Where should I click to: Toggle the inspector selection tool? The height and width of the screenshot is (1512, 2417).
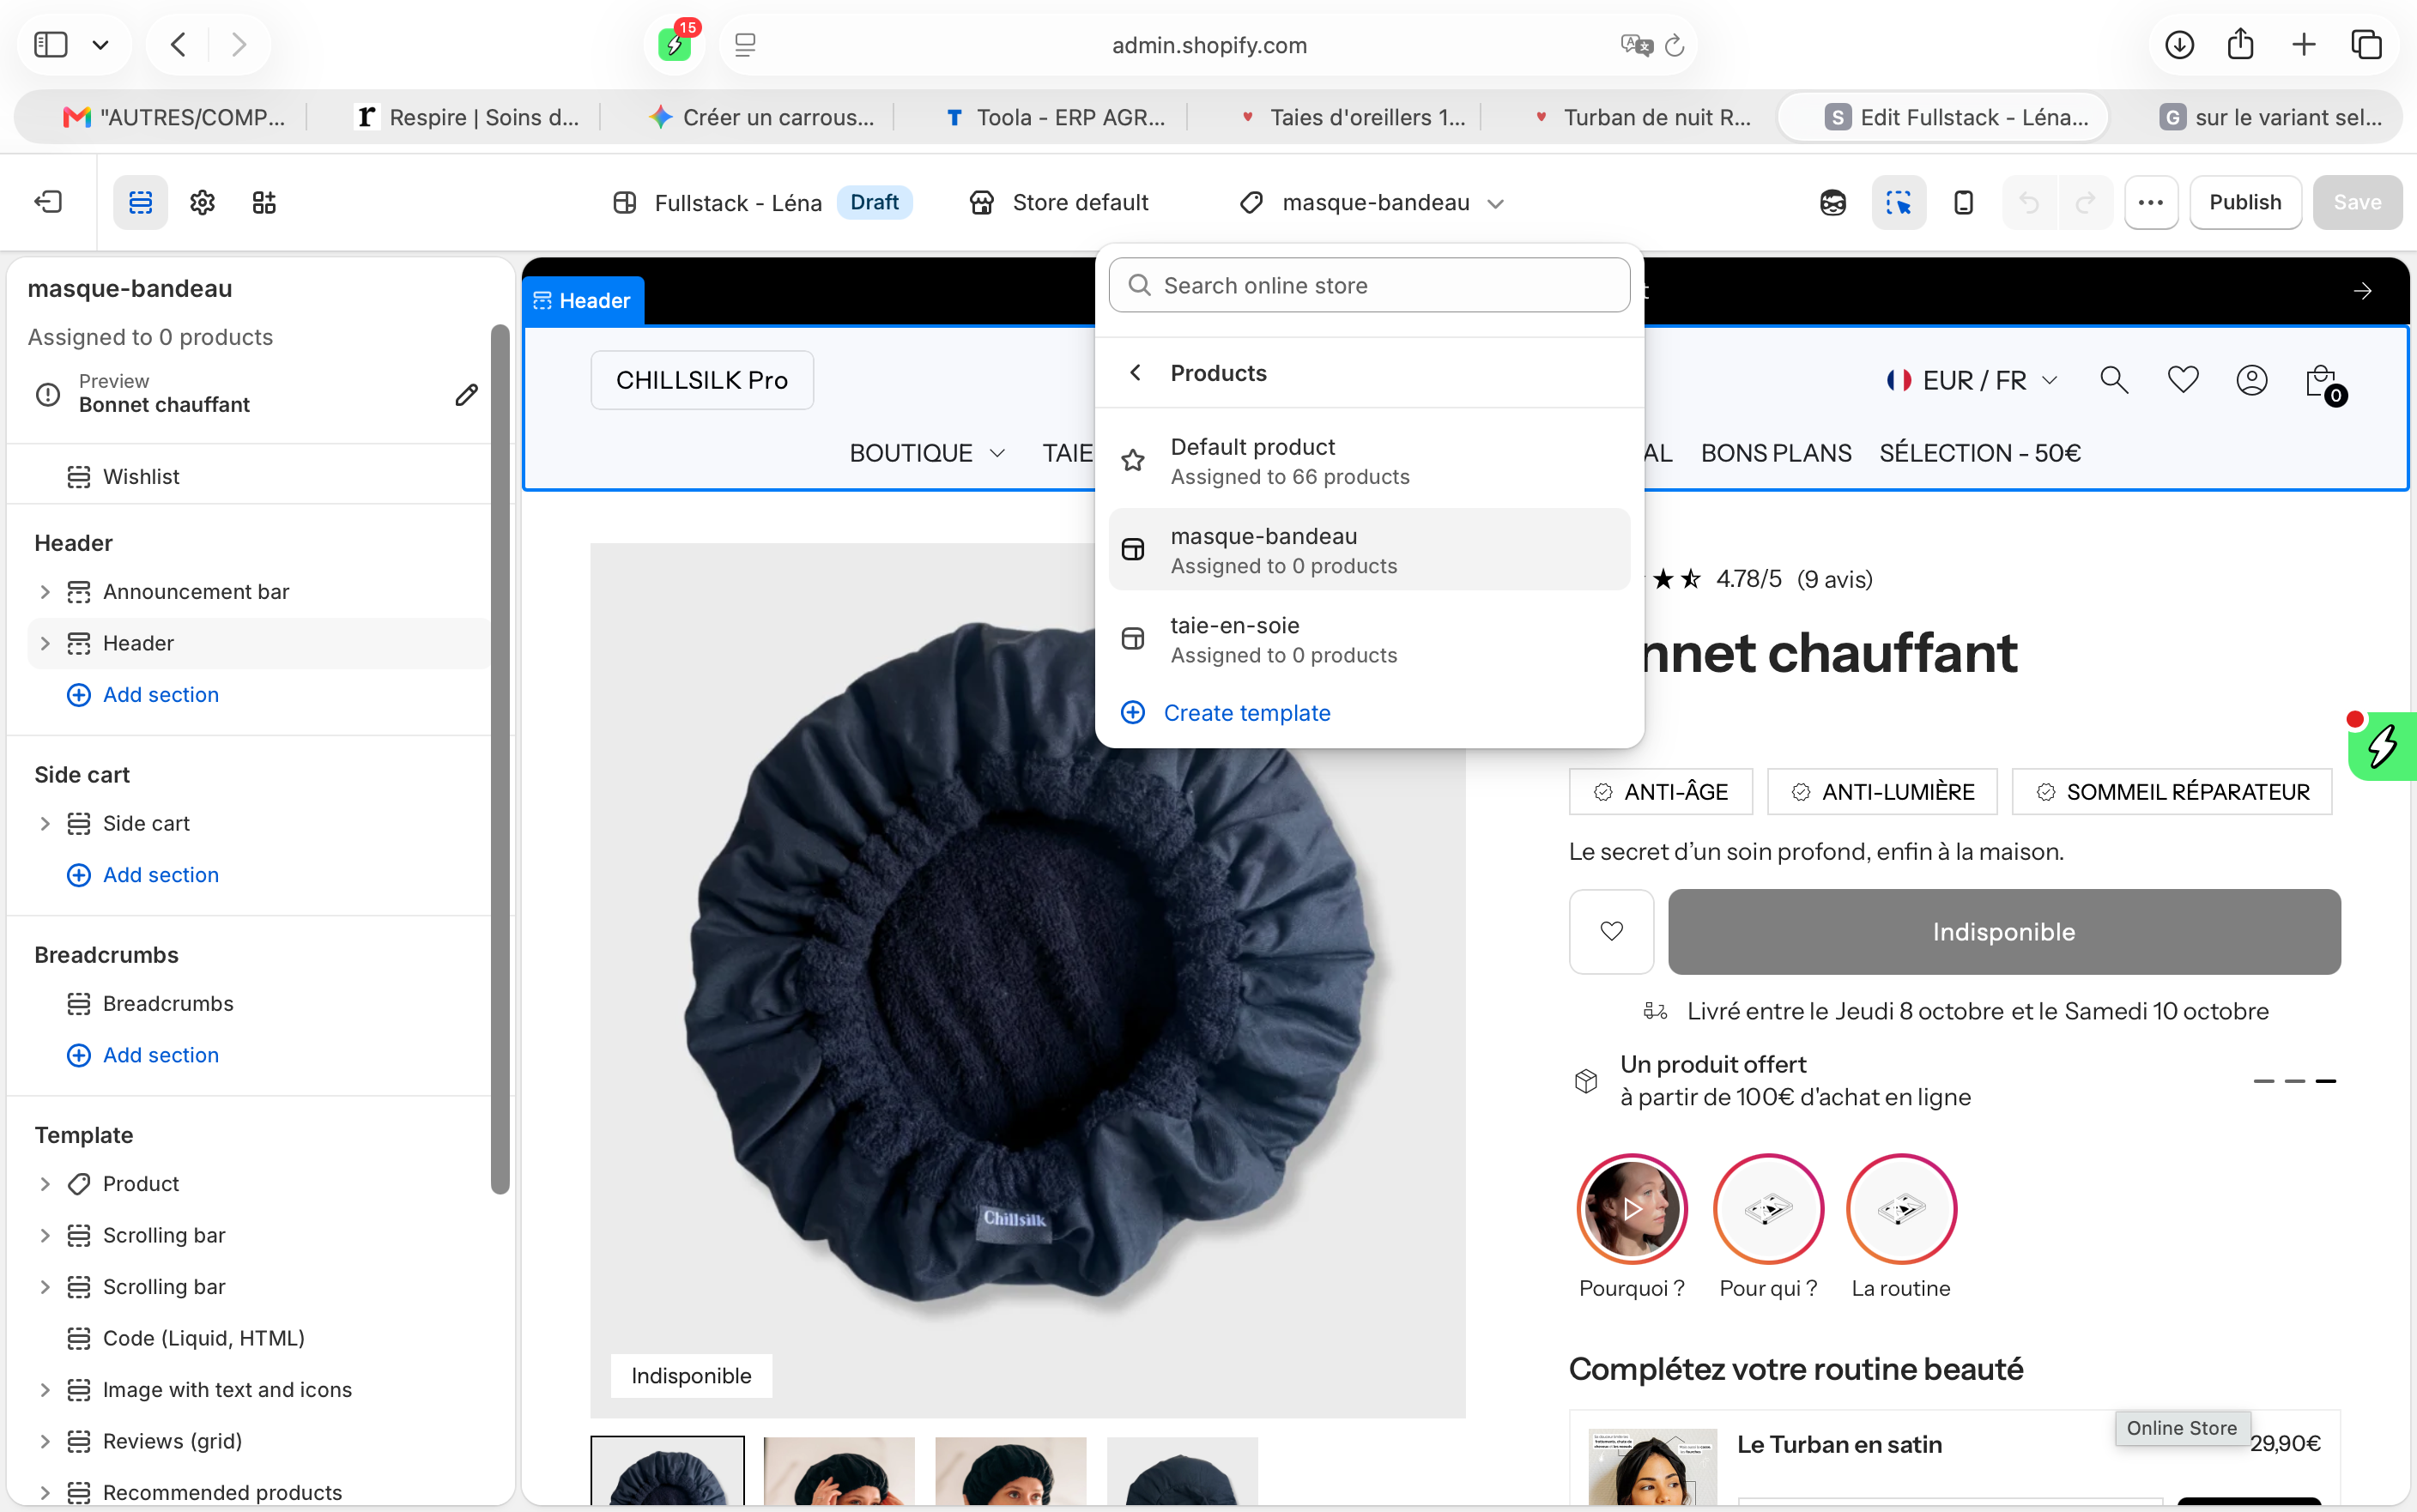point(1898,202)
